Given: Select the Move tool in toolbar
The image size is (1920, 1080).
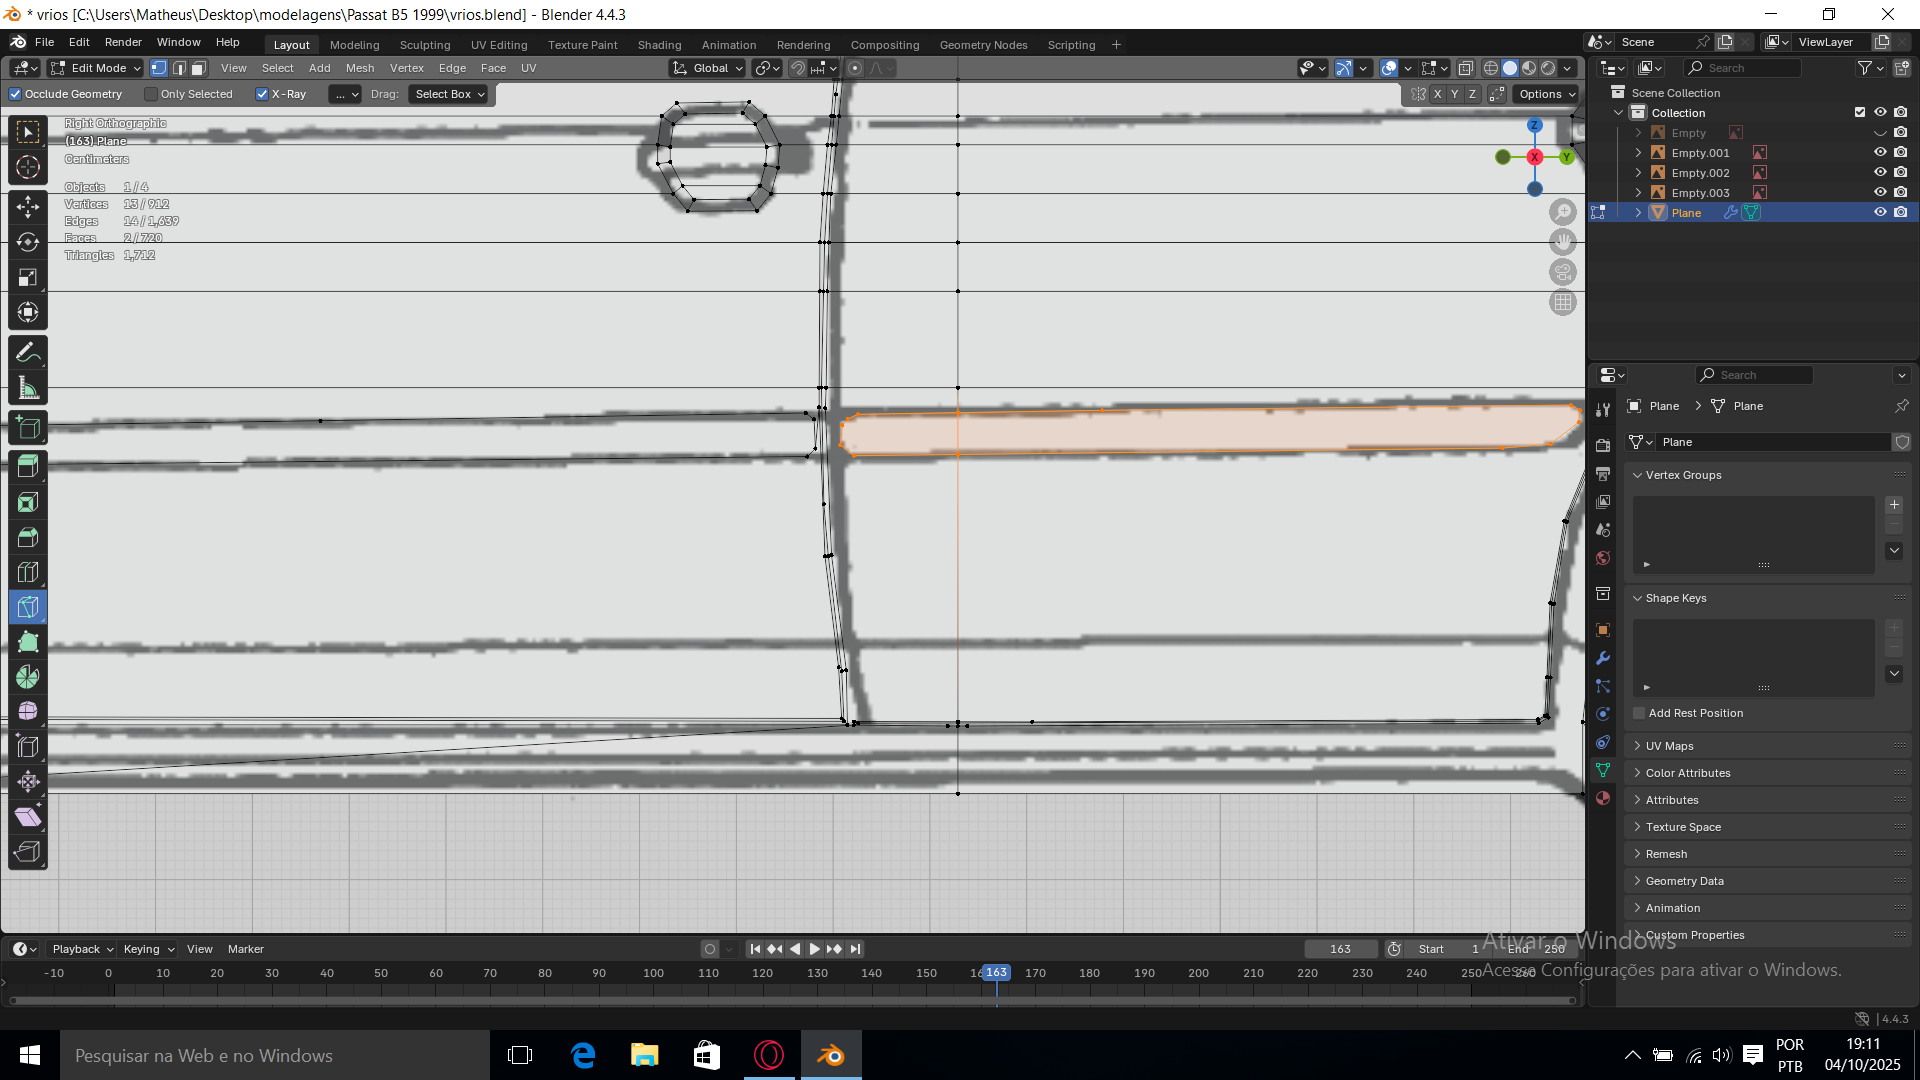Looking at the screenshot, I should (x=28, y=207).
